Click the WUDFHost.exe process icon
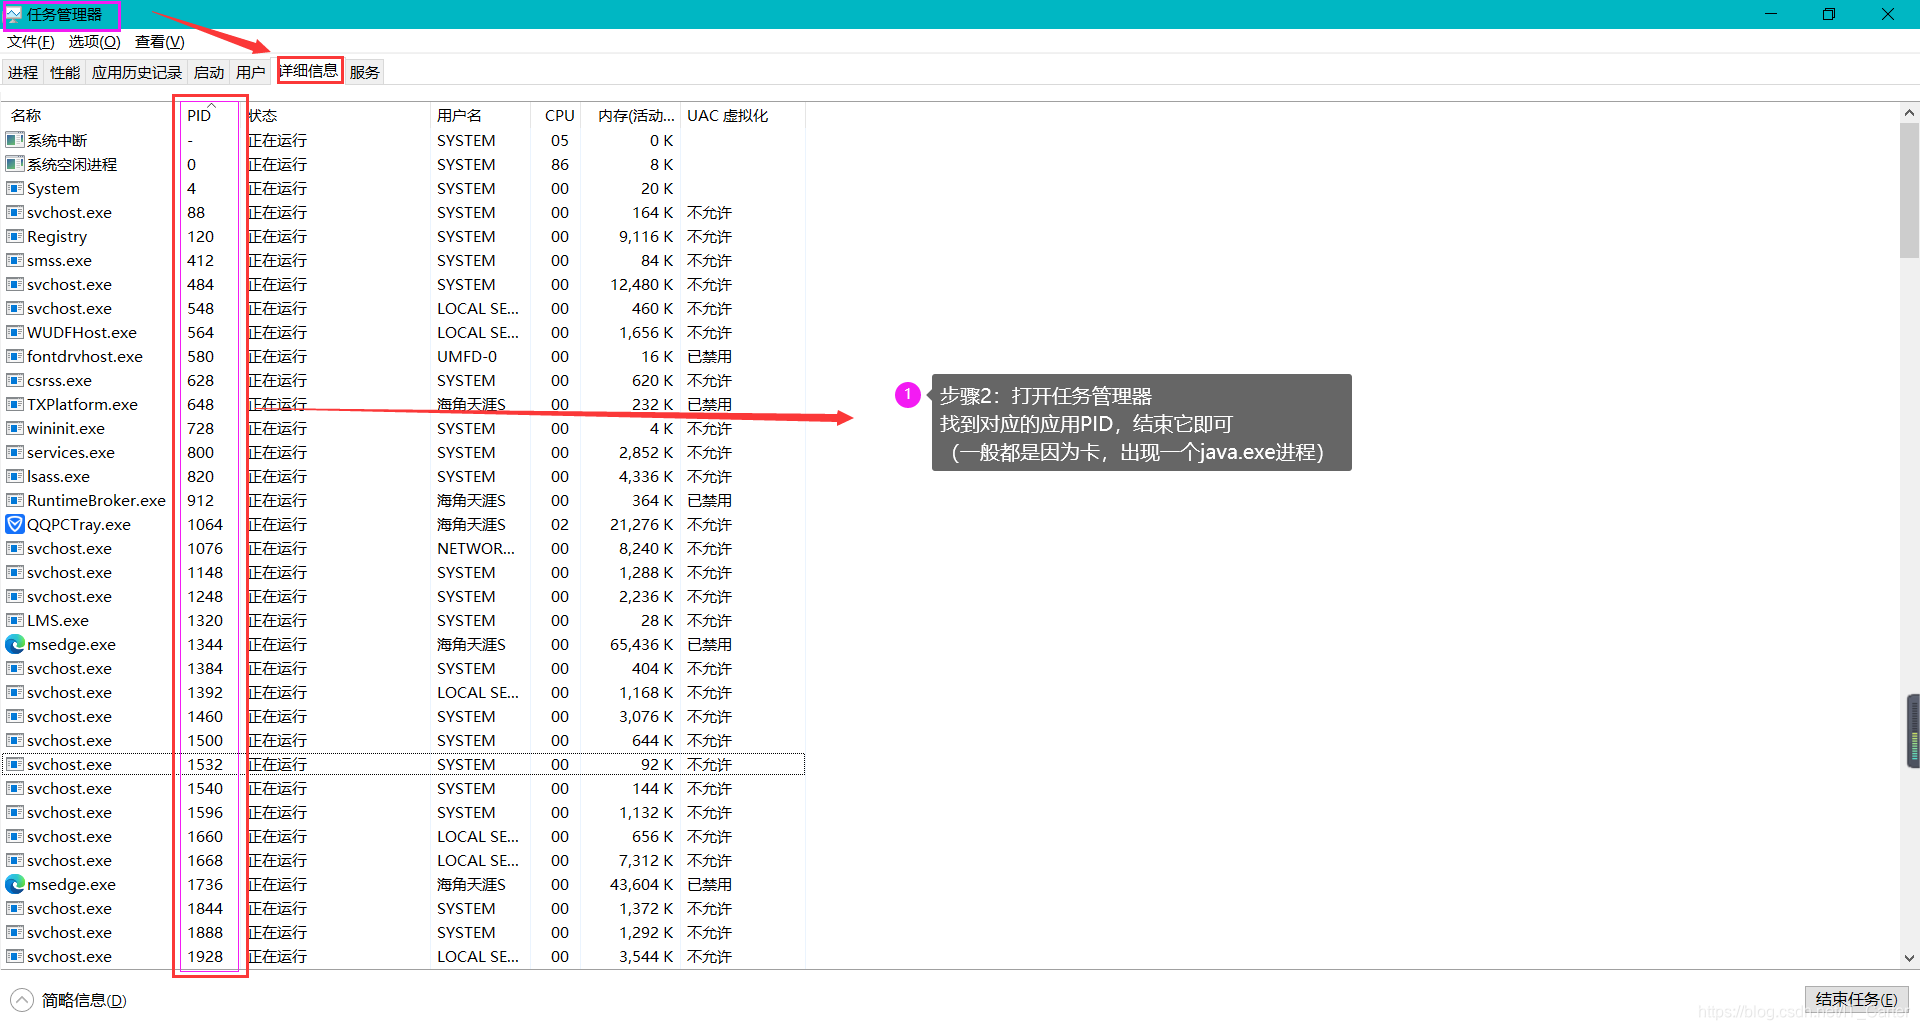Screen dimensions: 1920x1030 (x=15, y=332)
